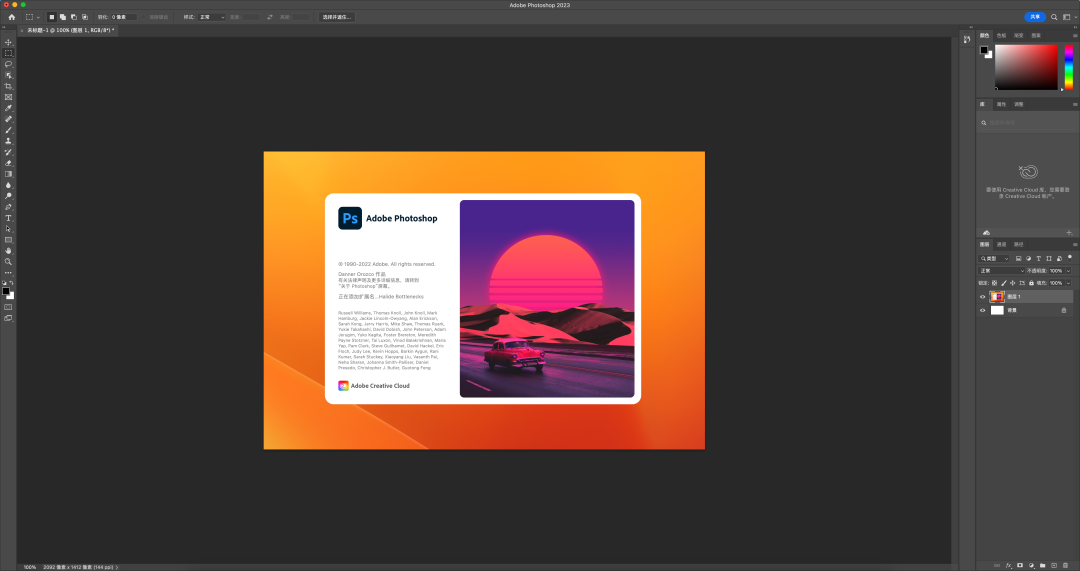Image resolution: width=1080 pixels, height=571 pixels.
Task: Filter for text layers with T icon
Action: [1039, 258]
